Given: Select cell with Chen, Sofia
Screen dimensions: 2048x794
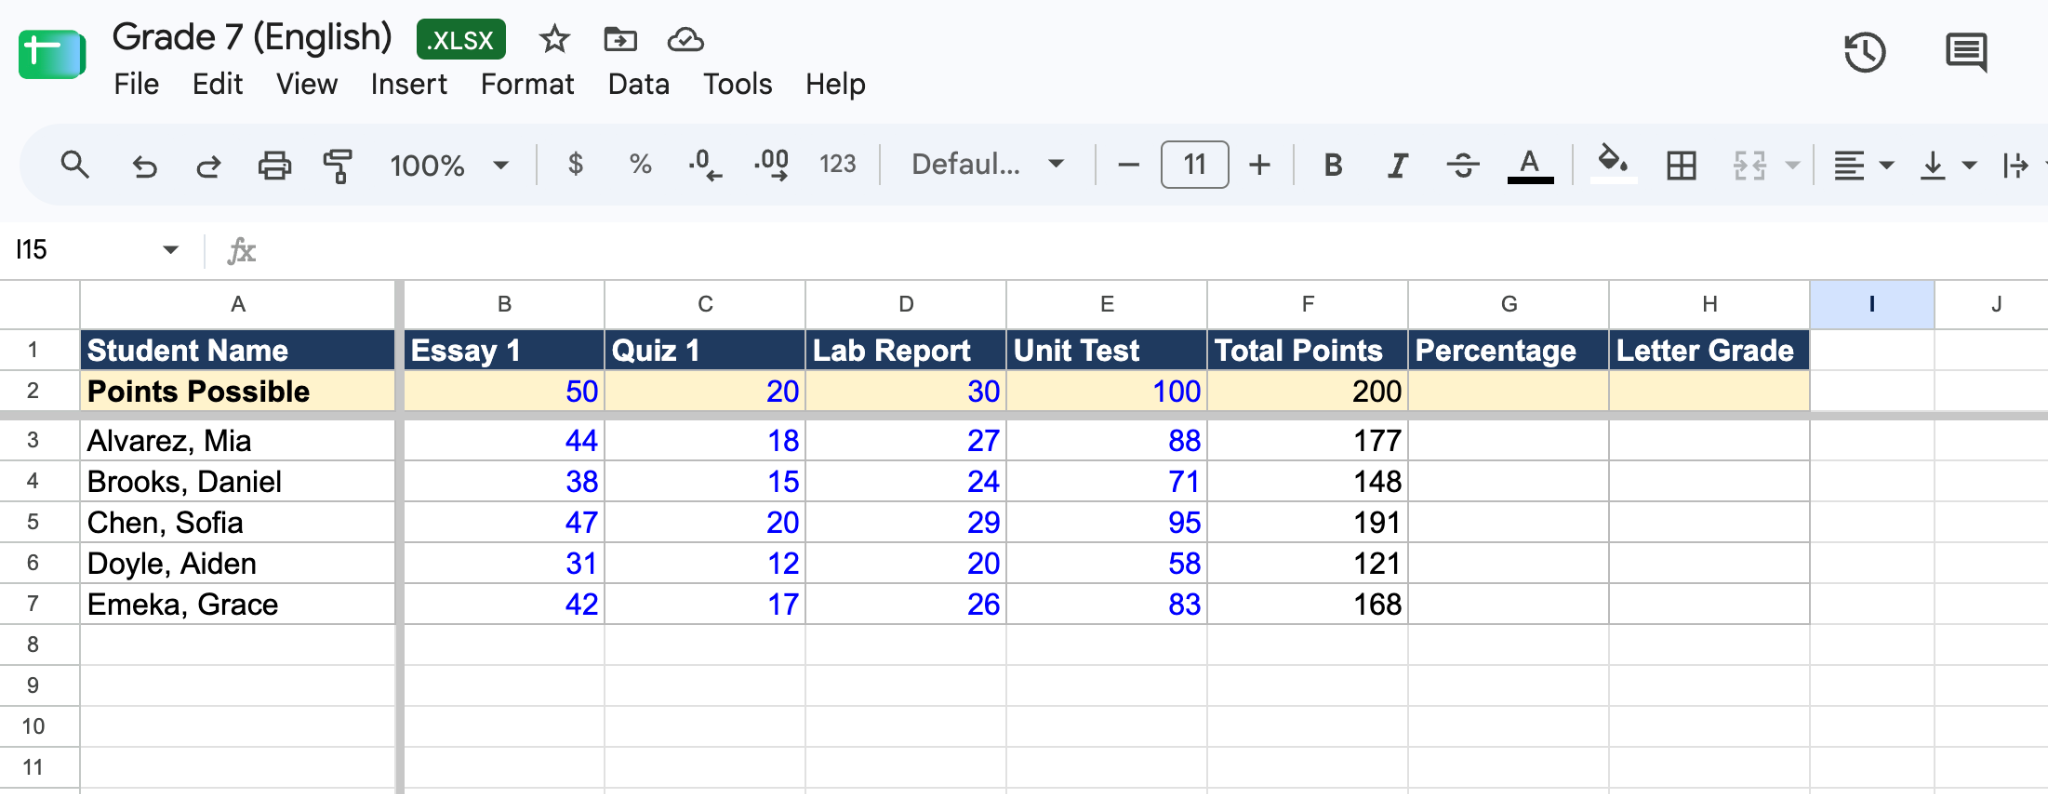Looking at the screenshot, I should 237,522.
